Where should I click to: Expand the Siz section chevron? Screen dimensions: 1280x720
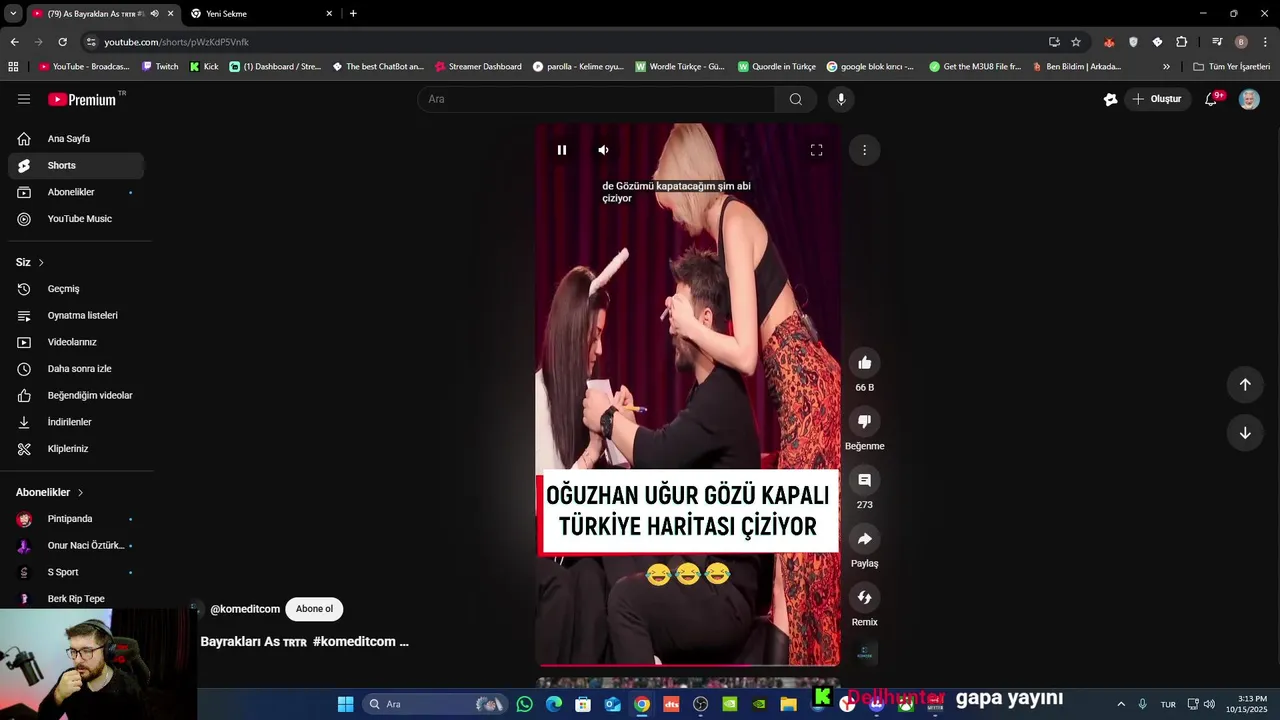point(41,263)
